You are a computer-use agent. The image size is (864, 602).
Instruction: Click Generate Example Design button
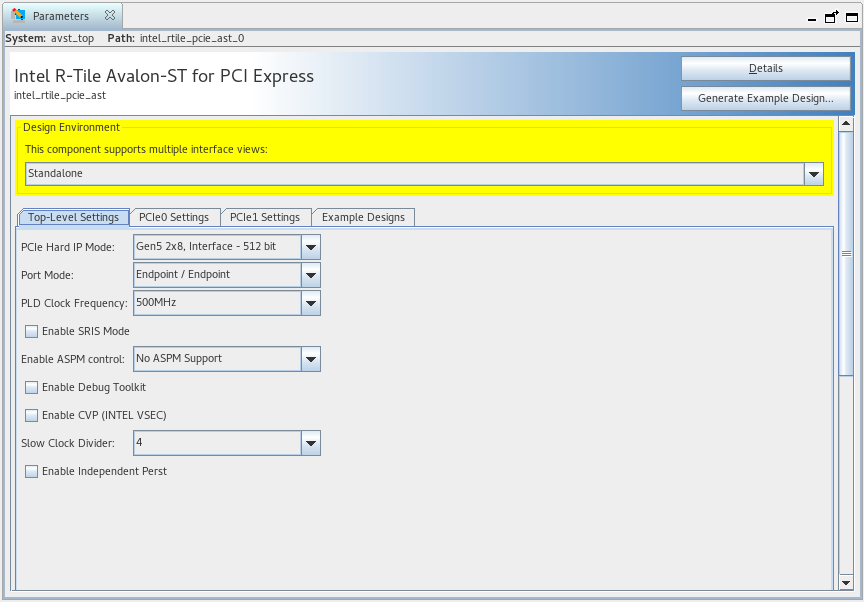click(765, 98)
